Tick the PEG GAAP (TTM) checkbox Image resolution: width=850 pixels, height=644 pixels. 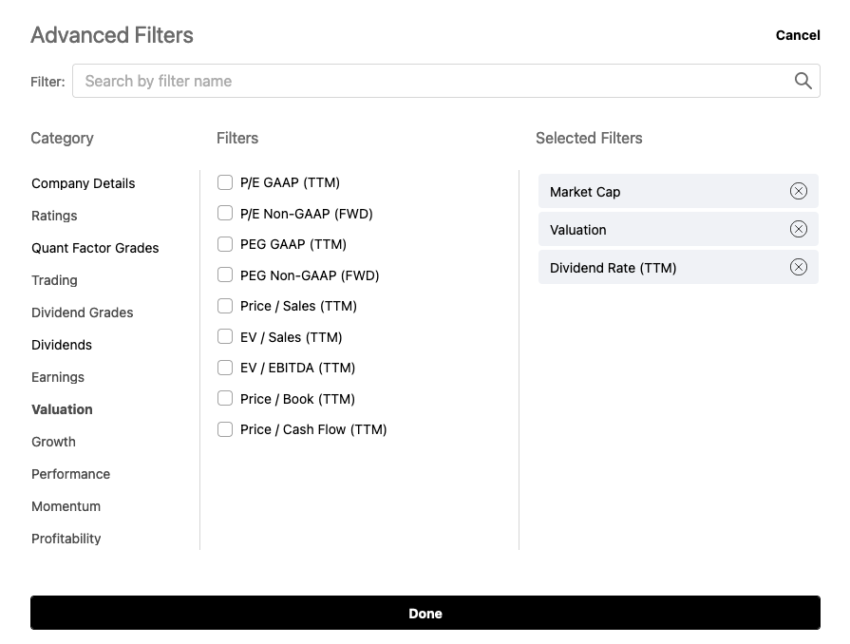[225, 243]
